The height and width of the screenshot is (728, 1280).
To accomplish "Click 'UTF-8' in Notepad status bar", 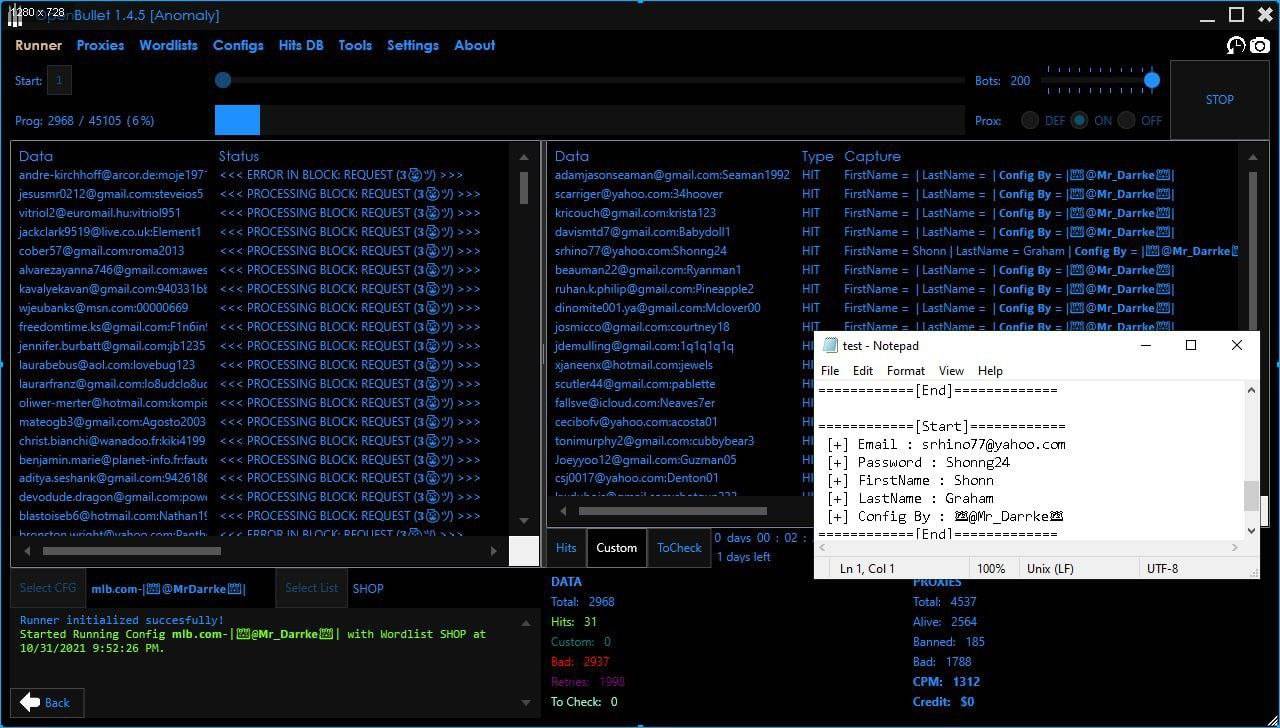I will click(x=1162, y=568).
